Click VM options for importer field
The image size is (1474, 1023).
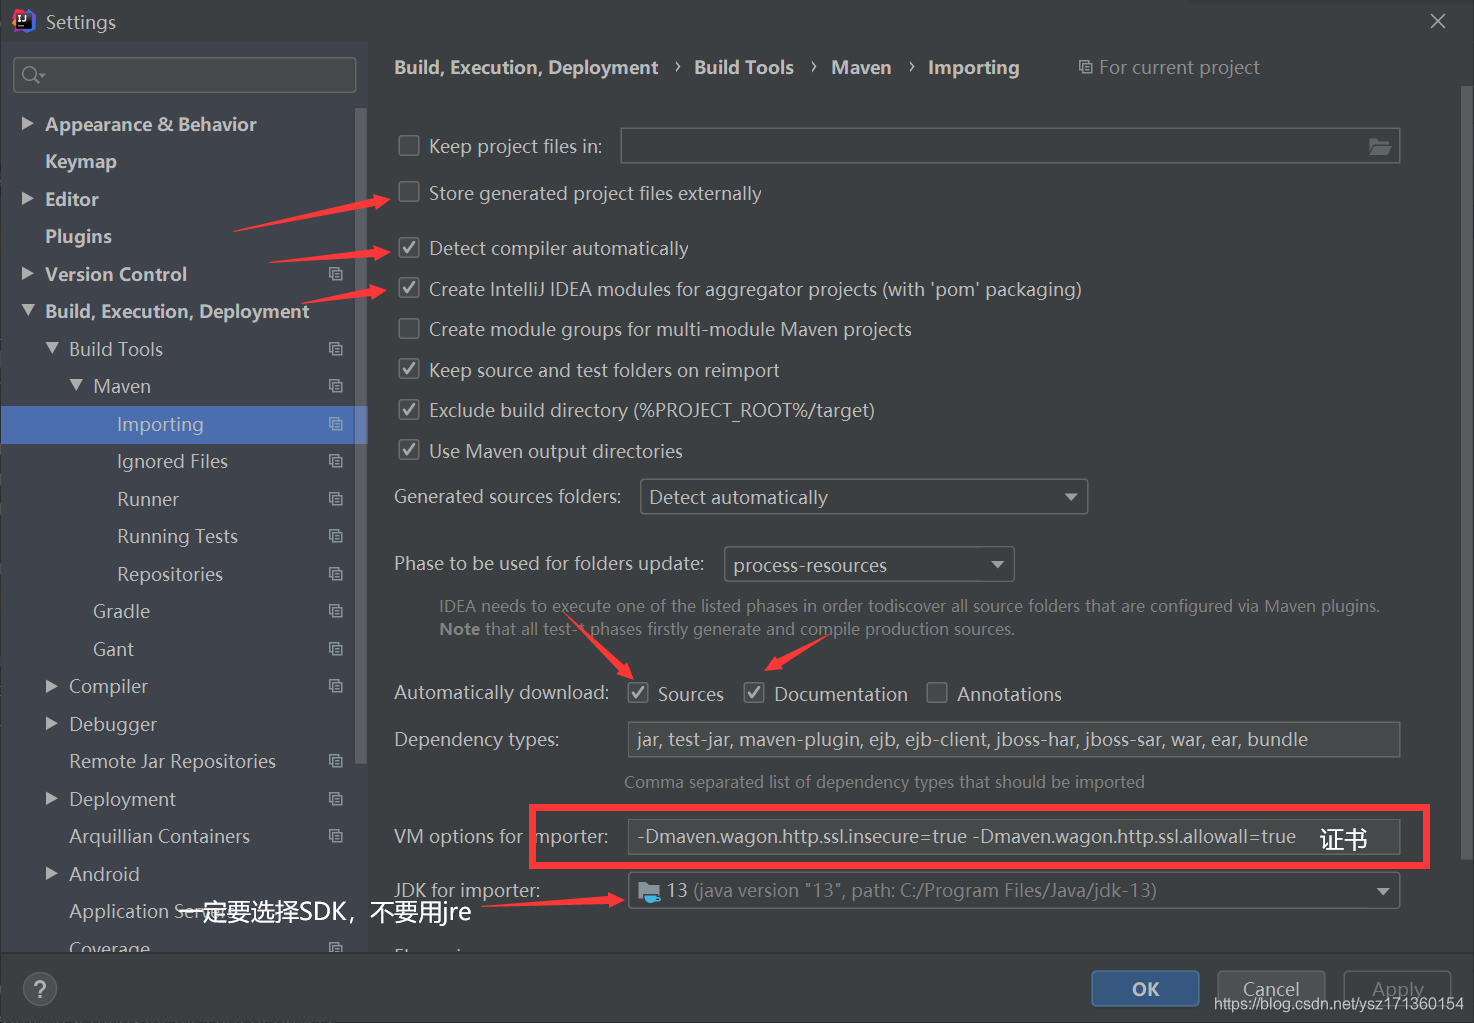pos(1014,837)
